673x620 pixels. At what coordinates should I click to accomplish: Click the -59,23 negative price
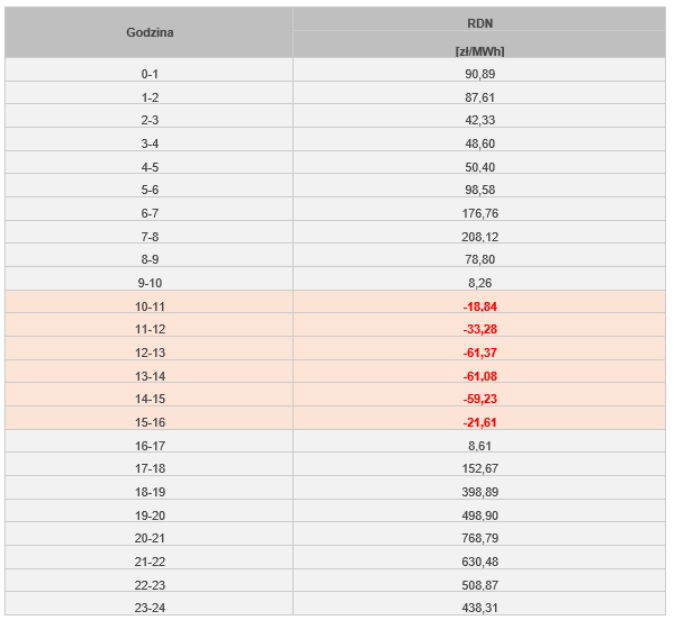[x=480, y=398]
